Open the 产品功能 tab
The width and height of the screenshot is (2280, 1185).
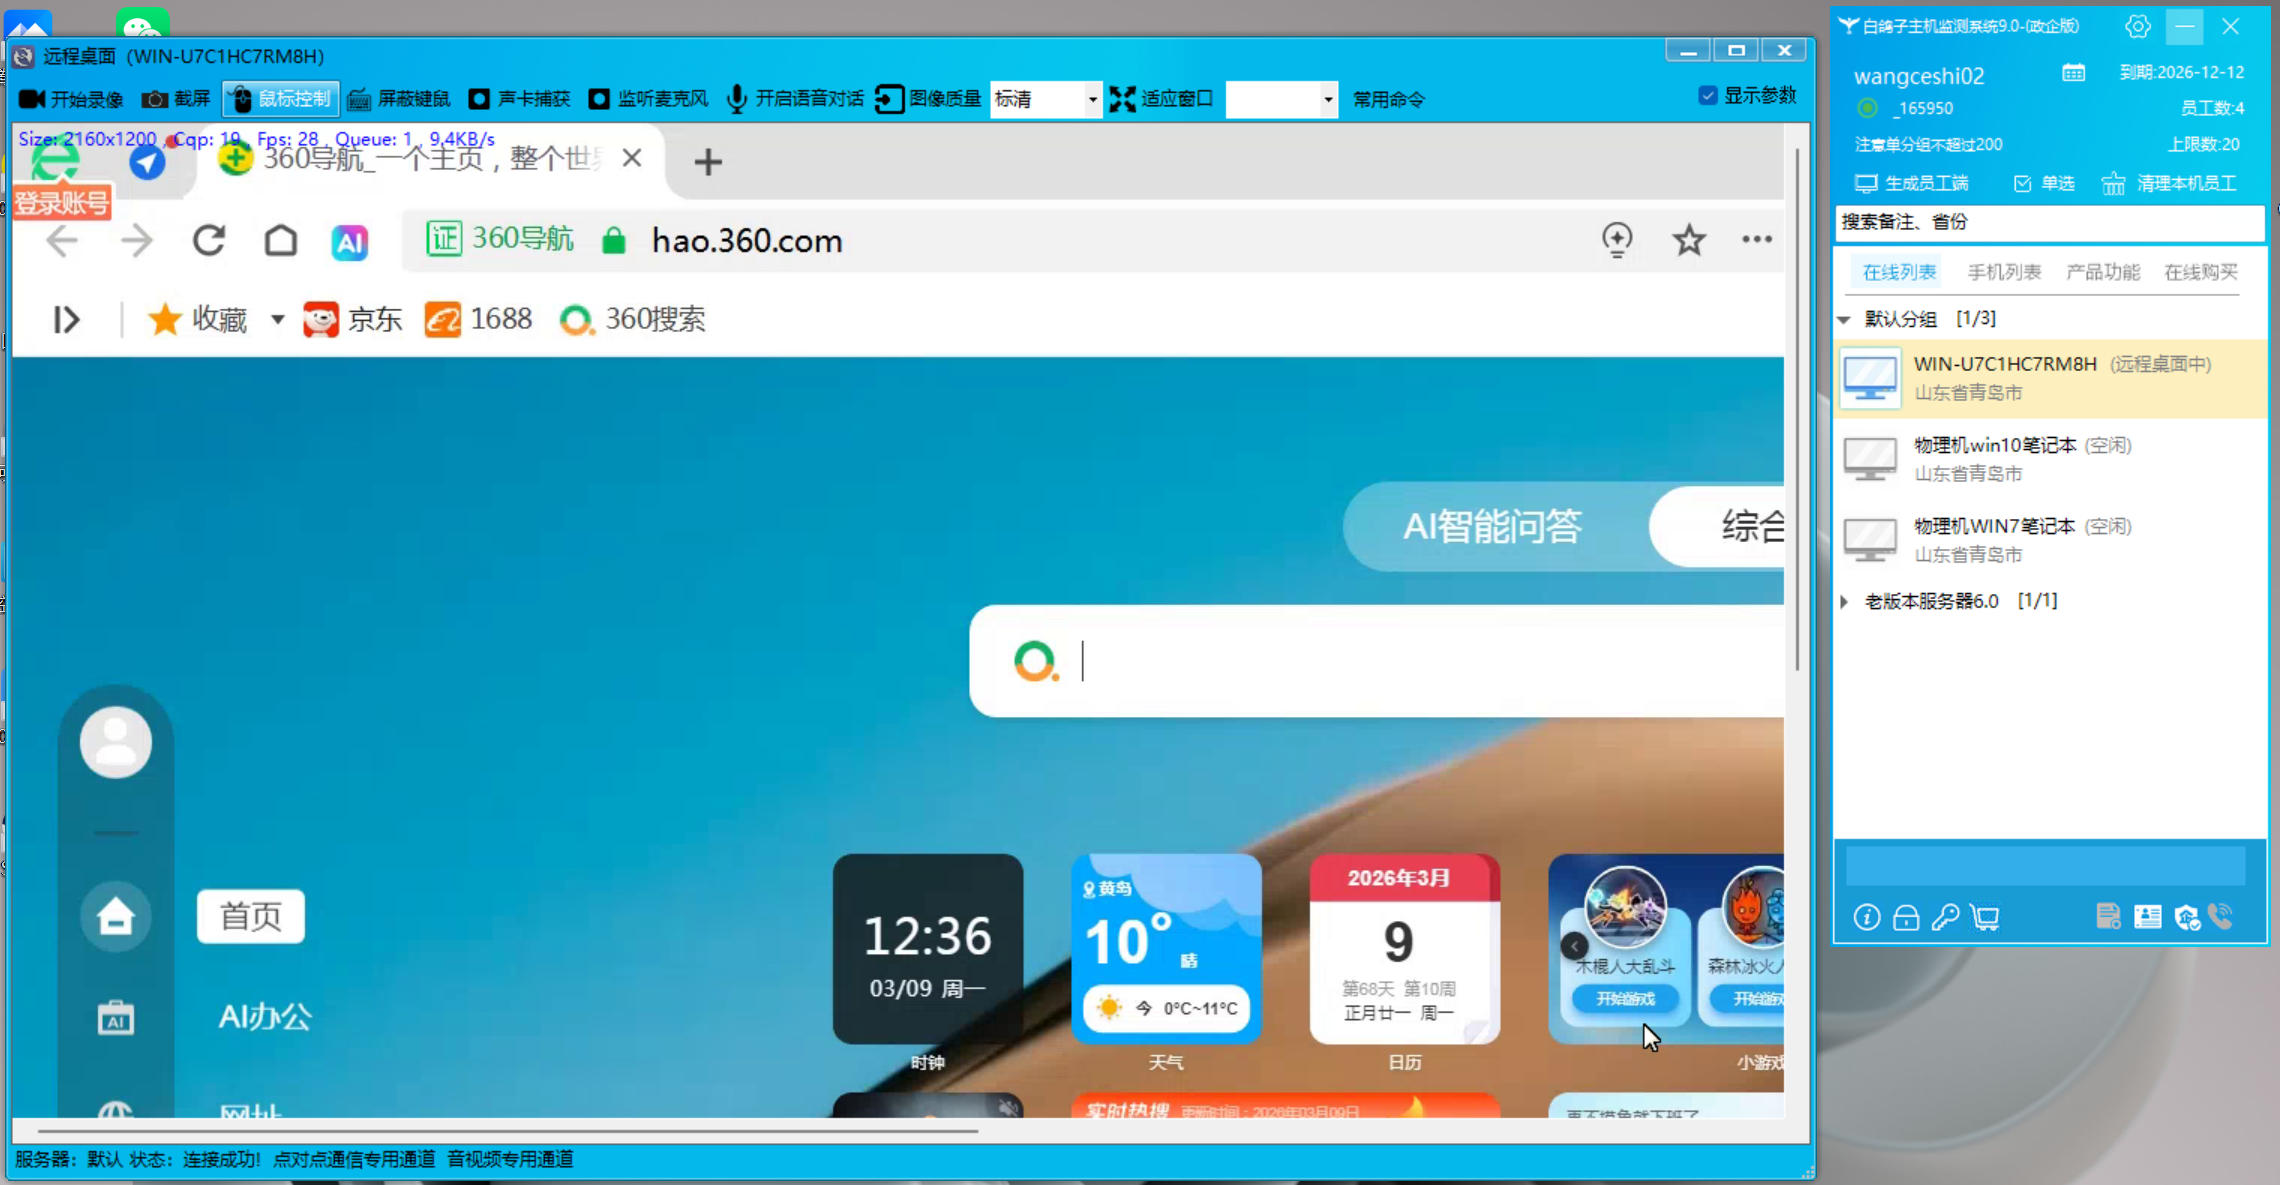click(2102, 272)
